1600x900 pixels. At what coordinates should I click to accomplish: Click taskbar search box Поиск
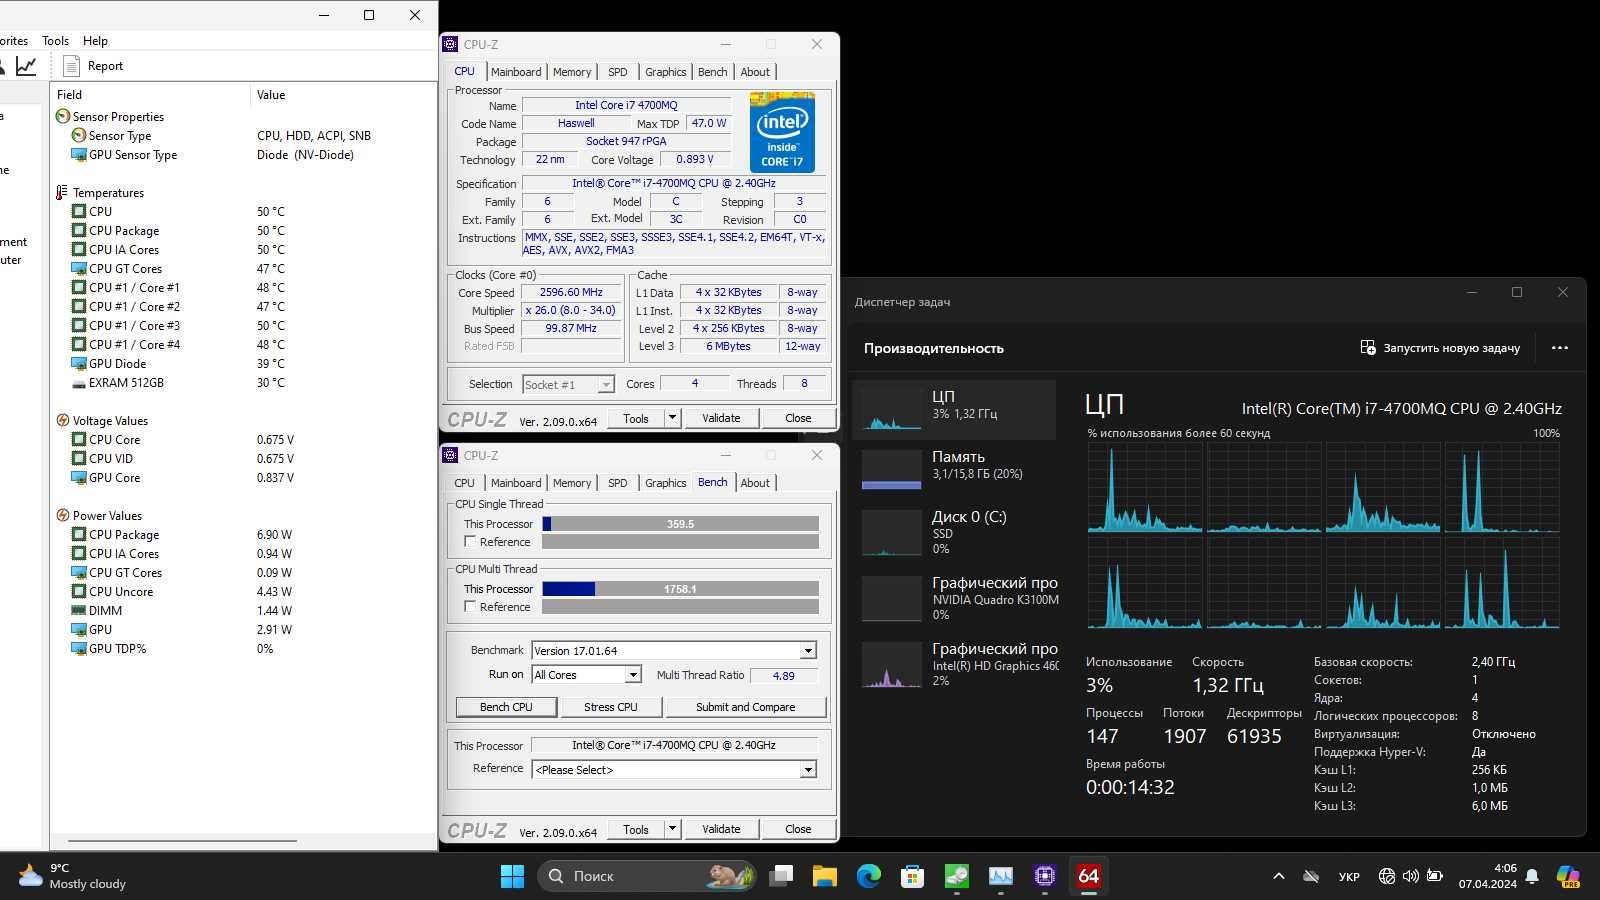(646, 876)
